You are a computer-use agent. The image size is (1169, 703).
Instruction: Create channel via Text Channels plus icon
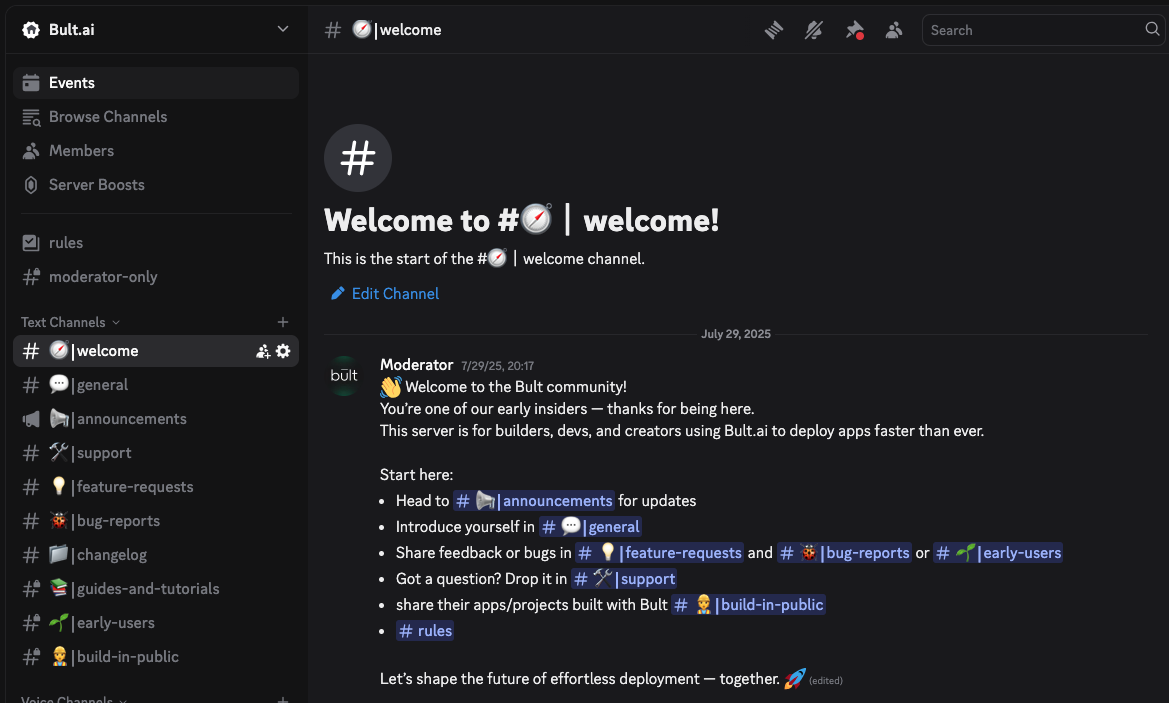pos(283,322)
